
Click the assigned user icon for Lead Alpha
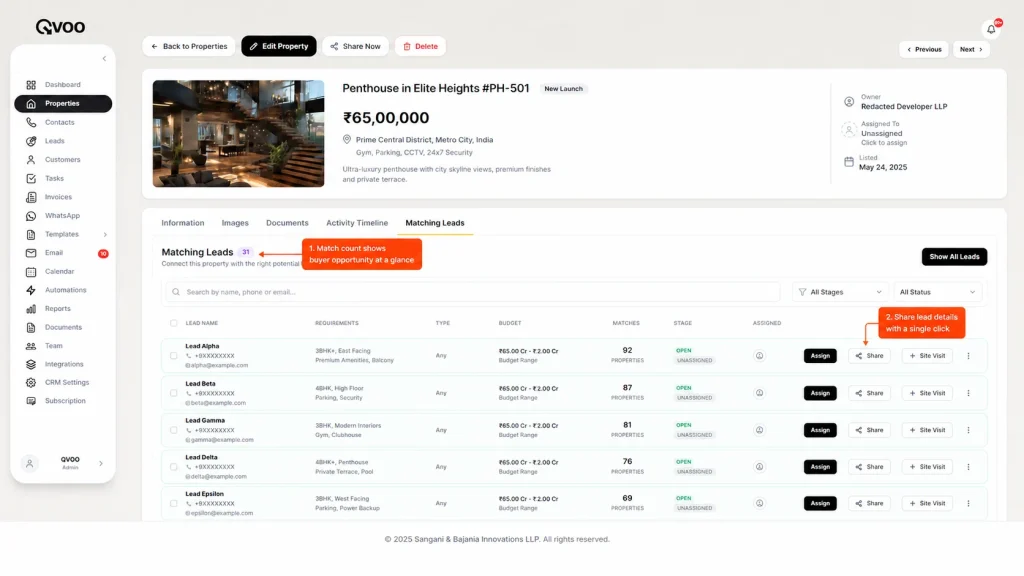pos(759,356)
